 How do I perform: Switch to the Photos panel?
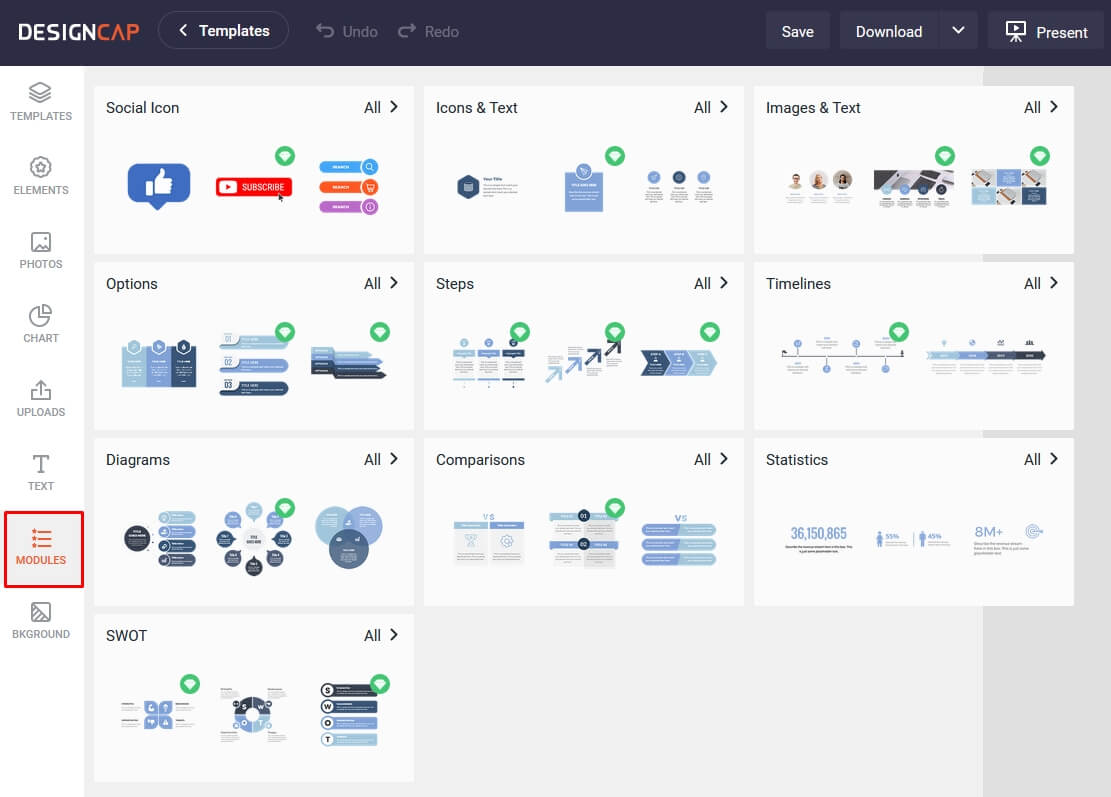point(40,251)
